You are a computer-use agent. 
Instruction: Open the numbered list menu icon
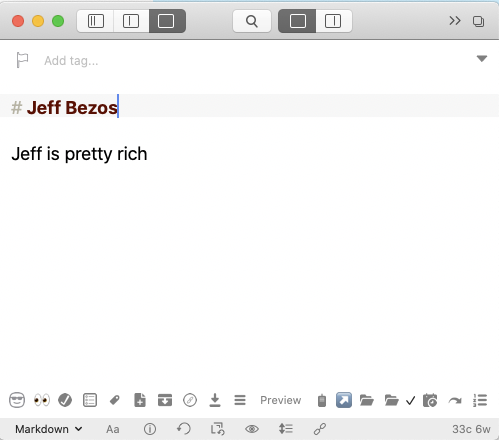[x=480, y=400]
